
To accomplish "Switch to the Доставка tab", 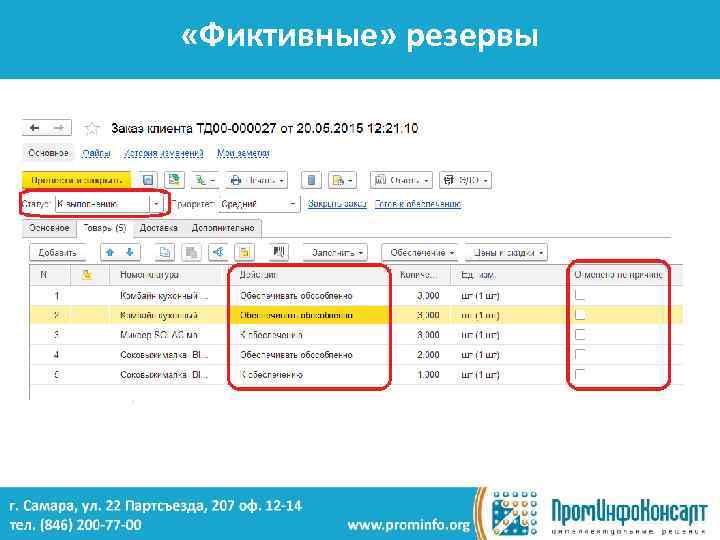I will coord(158,228).
